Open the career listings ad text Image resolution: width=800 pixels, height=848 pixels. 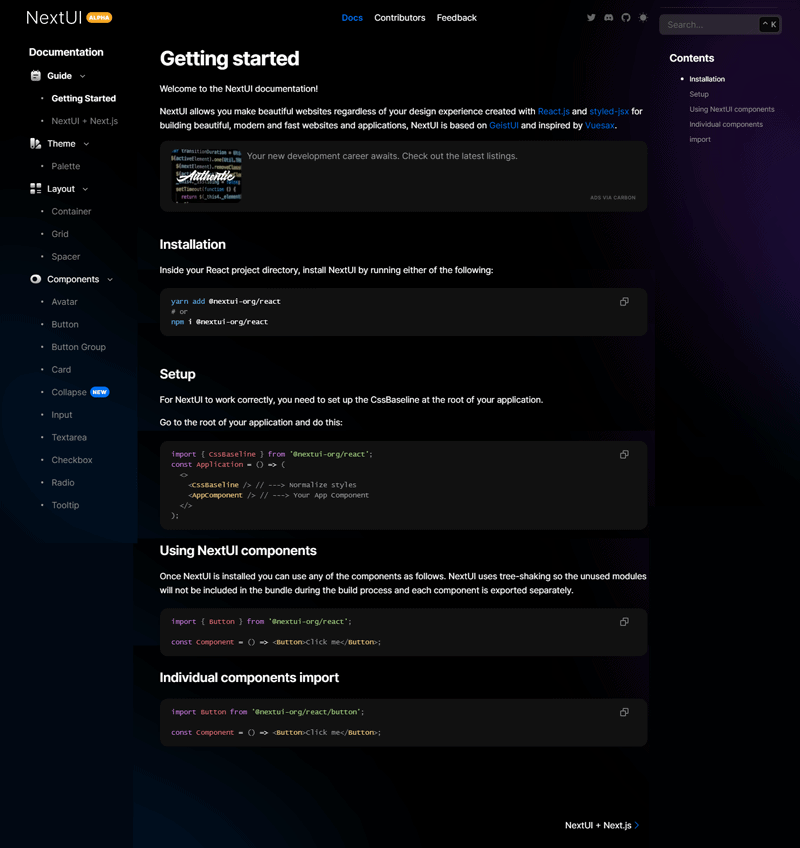[x=382, y=156]
